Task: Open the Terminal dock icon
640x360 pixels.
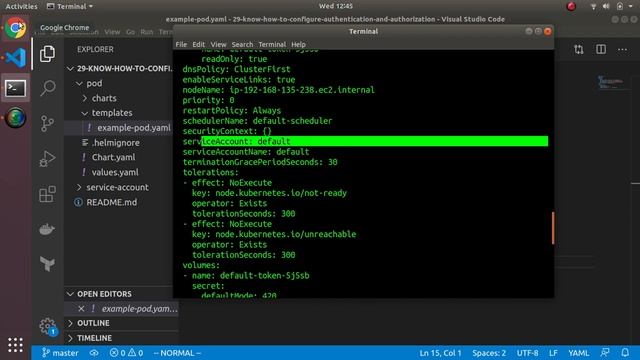Action: (x=16, y=88)
